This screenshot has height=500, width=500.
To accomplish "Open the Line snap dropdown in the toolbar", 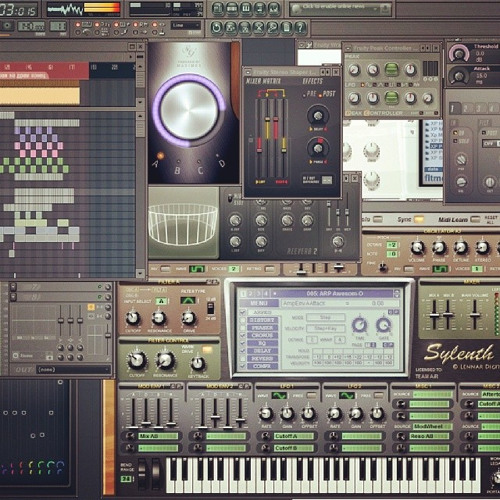I will pos(186,26).
